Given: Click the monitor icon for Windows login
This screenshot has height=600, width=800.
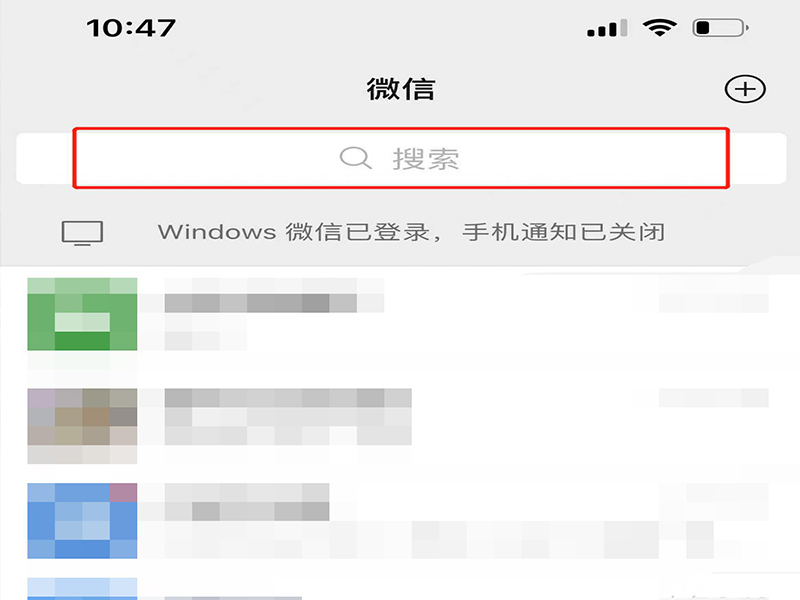Looking at the screenshot, I should point(82,233).
